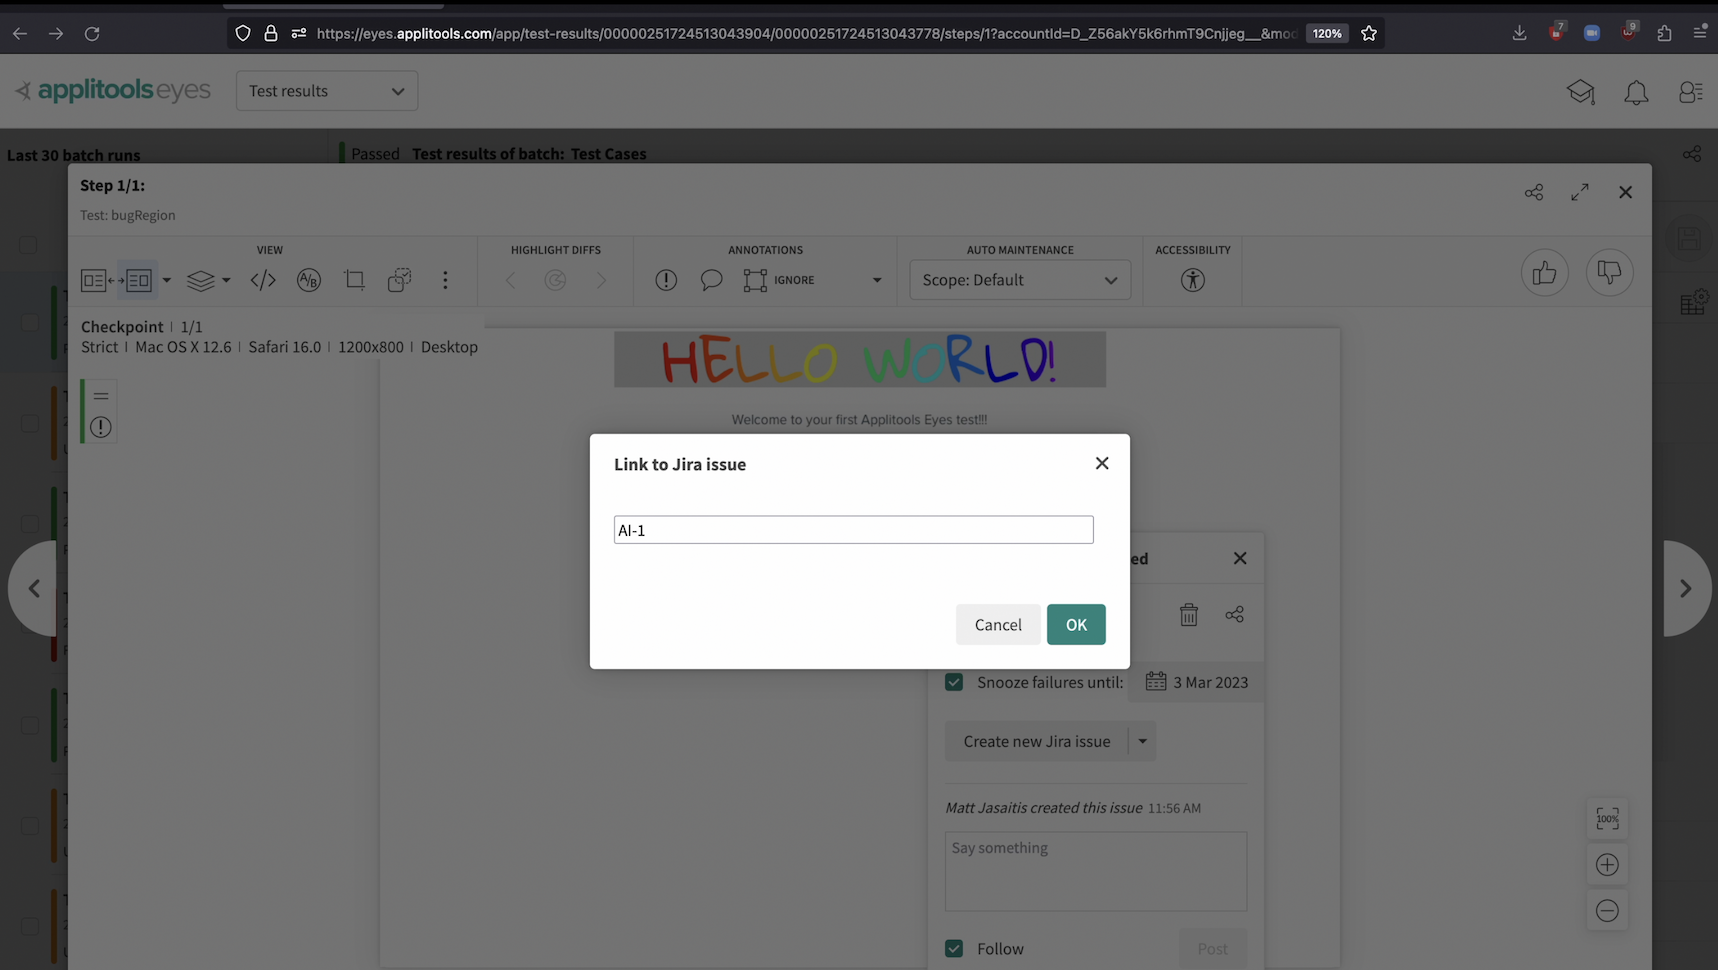Accept step with thumbs up
The height and width of the screenshot is (970, 1718).
1545,272
